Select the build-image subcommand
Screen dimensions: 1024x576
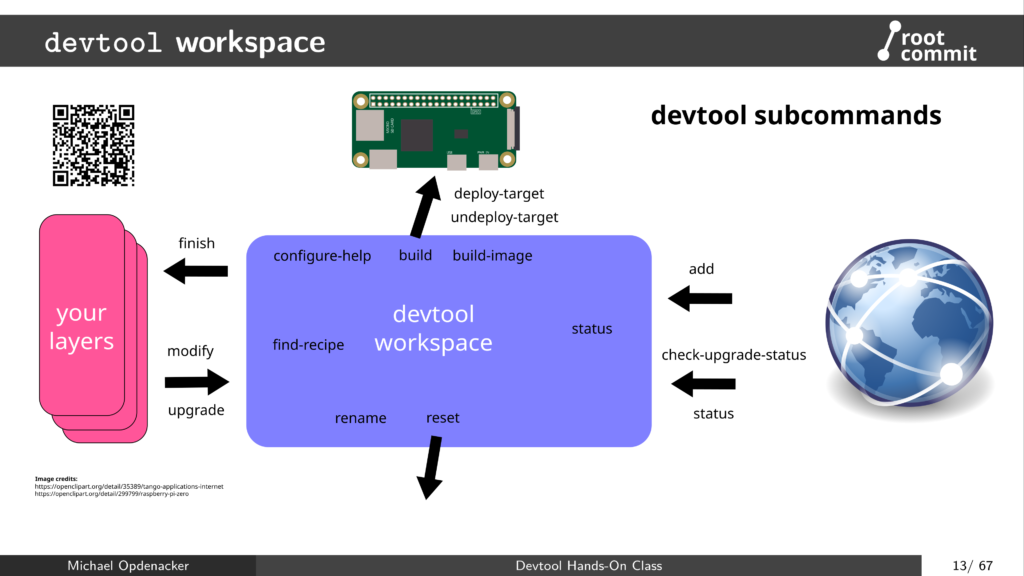491,255
